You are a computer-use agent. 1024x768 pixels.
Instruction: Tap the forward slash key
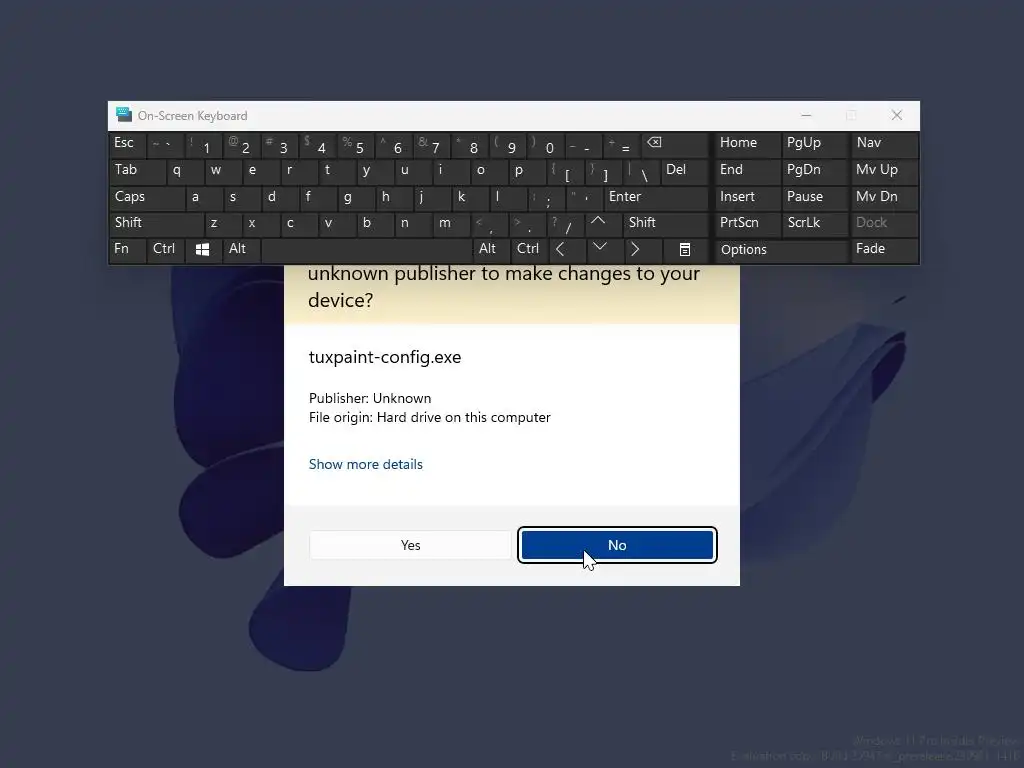(x=564, y=223)
